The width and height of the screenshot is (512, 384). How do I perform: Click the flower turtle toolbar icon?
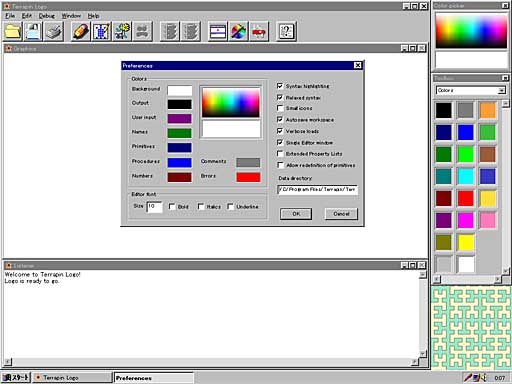pos(122,31)
